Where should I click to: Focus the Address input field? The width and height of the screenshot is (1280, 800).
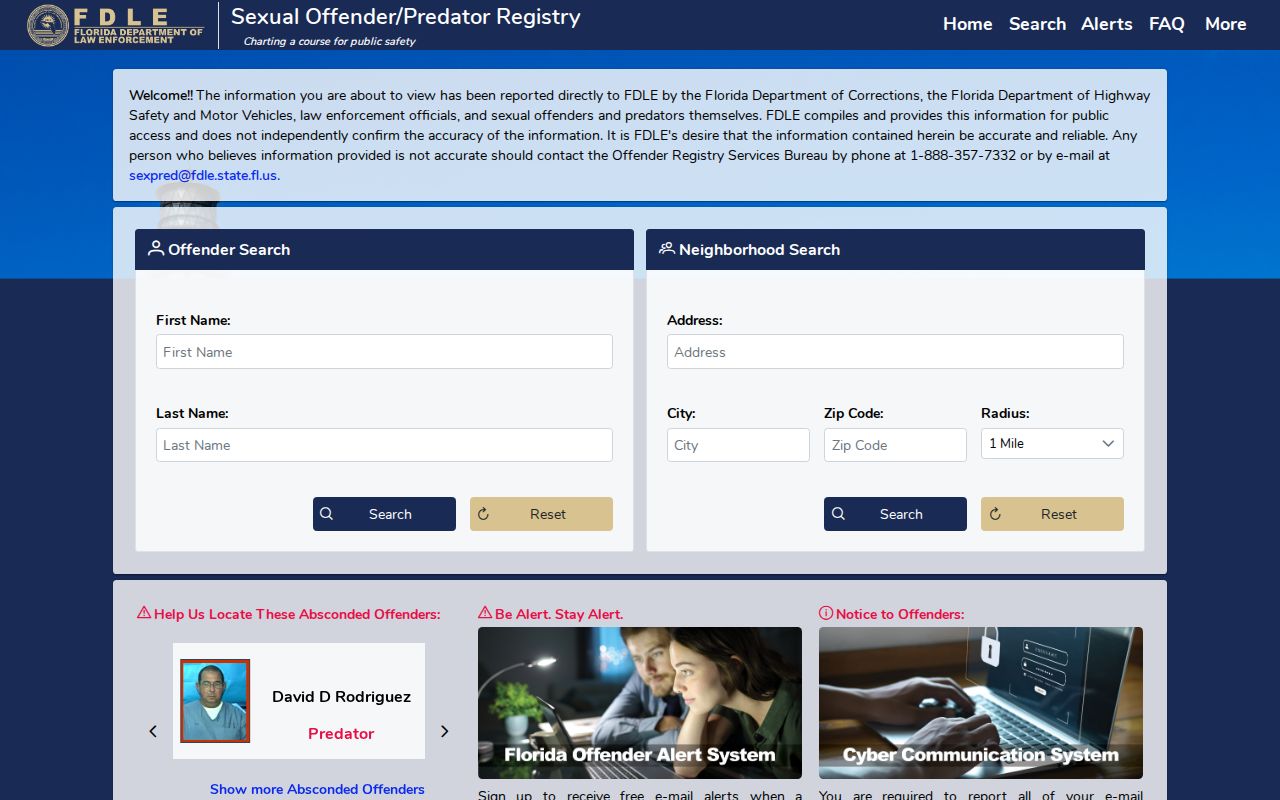(x=895, y=352)
